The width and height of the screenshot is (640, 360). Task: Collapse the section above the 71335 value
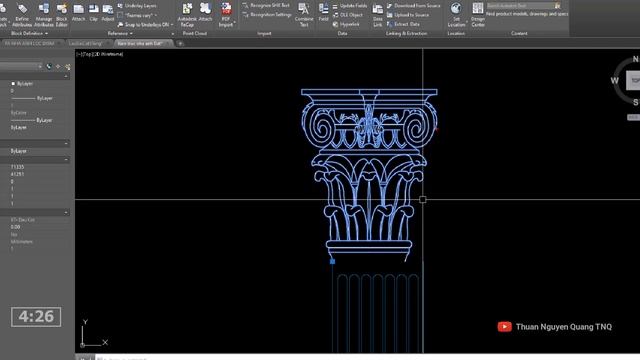[66, 160]
